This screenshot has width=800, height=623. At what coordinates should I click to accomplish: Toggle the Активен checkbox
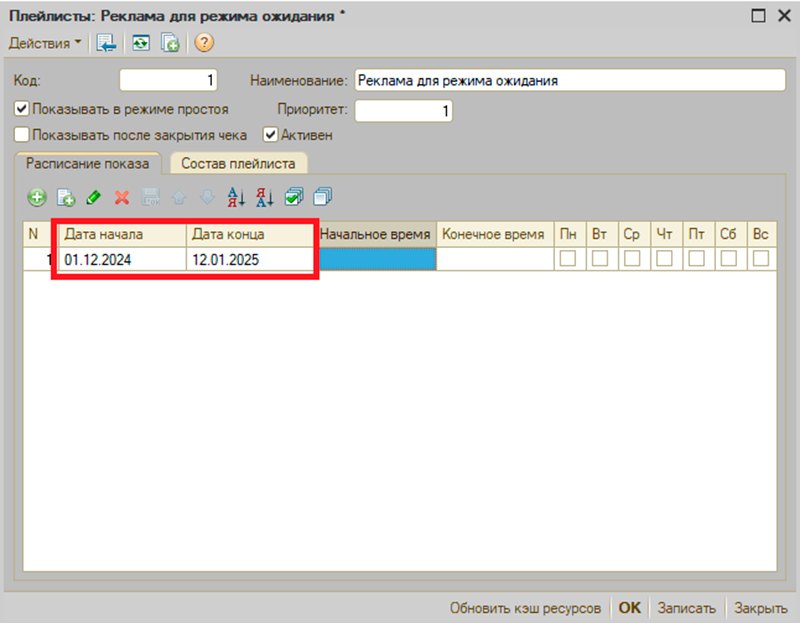pyautogui.click(x=270, y=135)
